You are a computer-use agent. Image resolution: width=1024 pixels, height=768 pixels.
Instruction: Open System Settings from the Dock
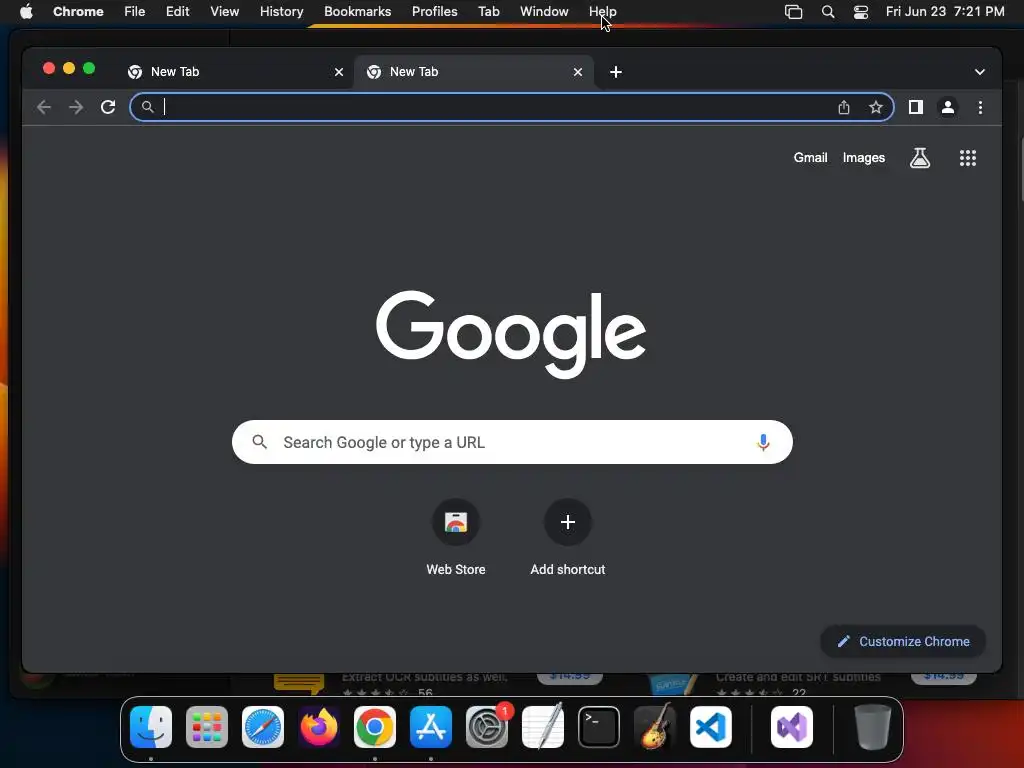click(487, 727)
